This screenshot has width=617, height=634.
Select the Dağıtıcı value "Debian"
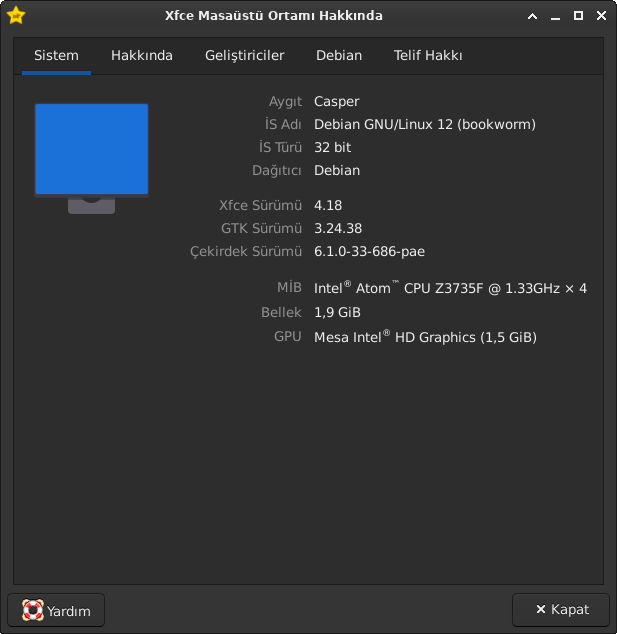(337, 171)
